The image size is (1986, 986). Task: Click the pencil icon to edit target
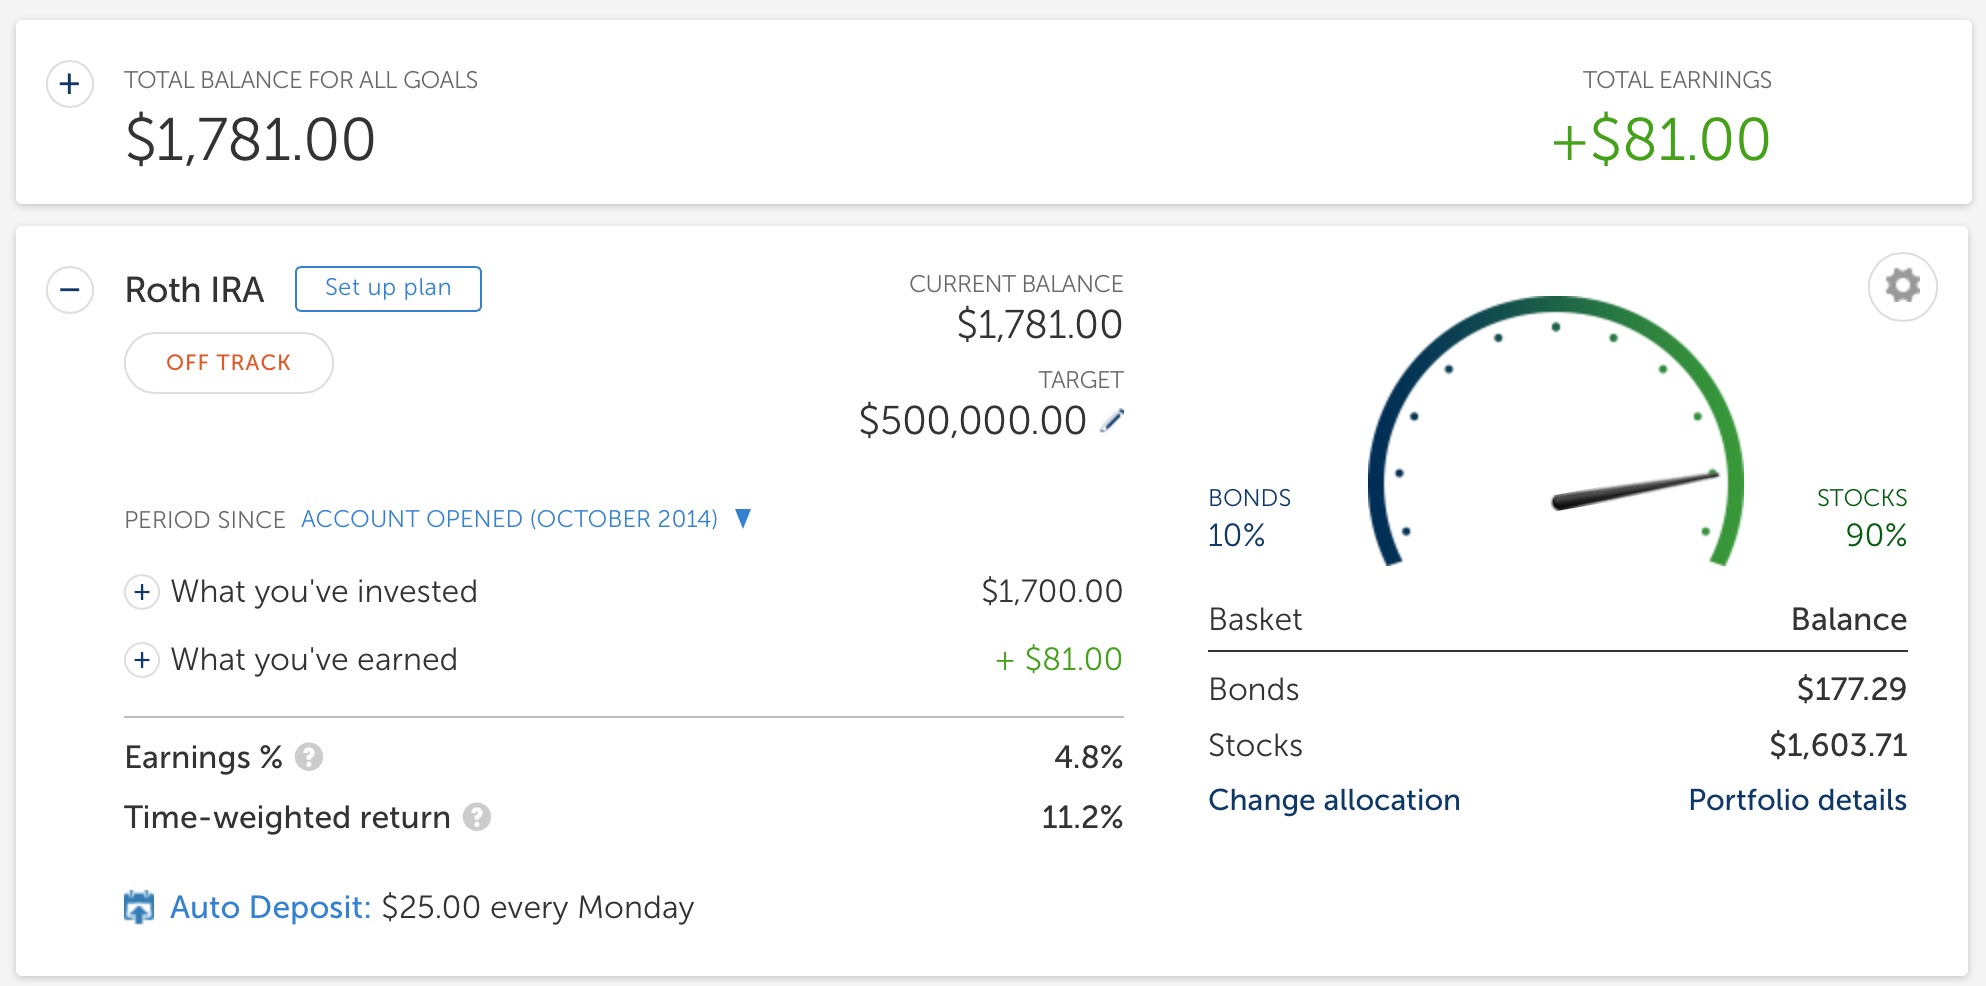pyautogui.click(x=1112, y=421)
